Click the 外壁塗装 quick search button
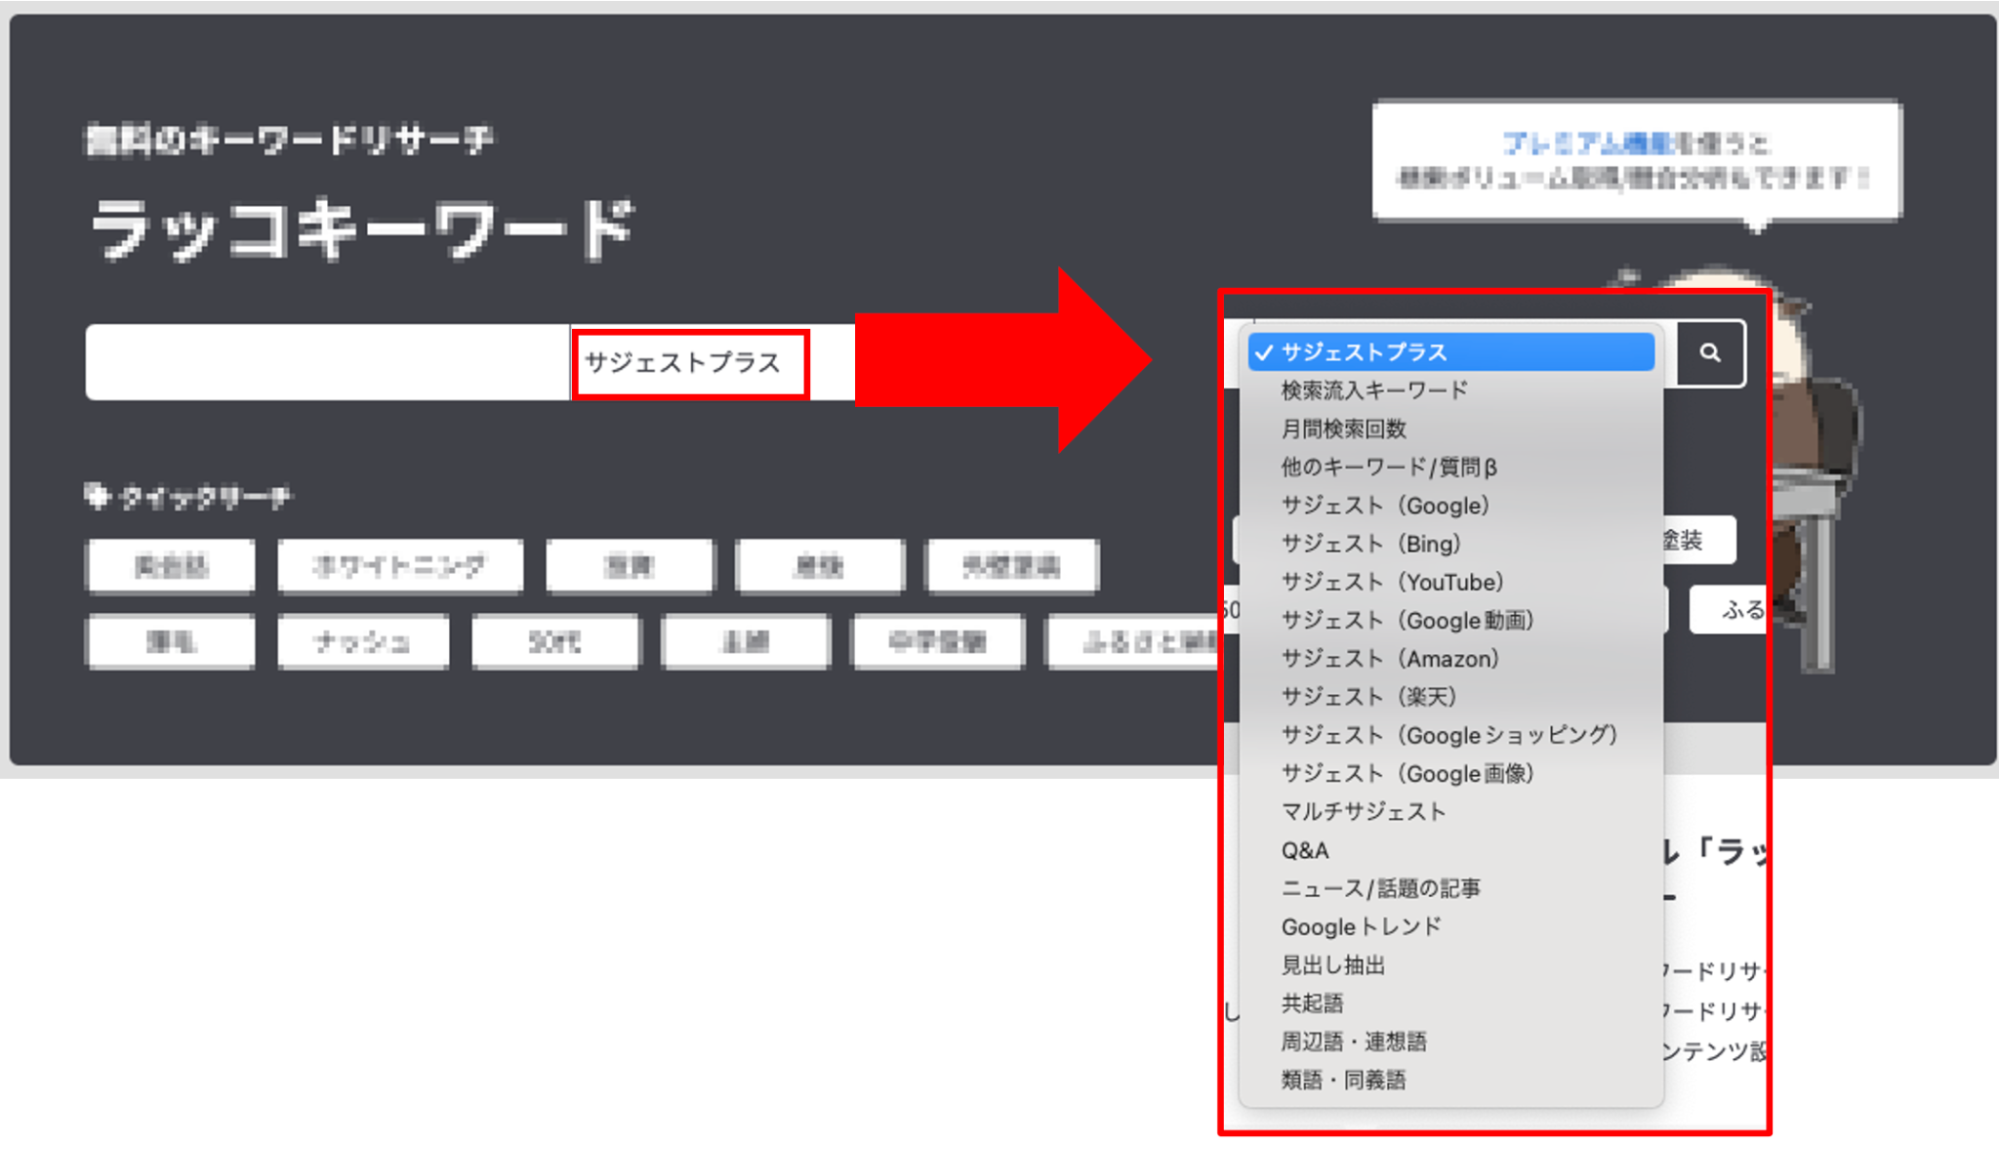1999x1159 pixels. 1012,566
